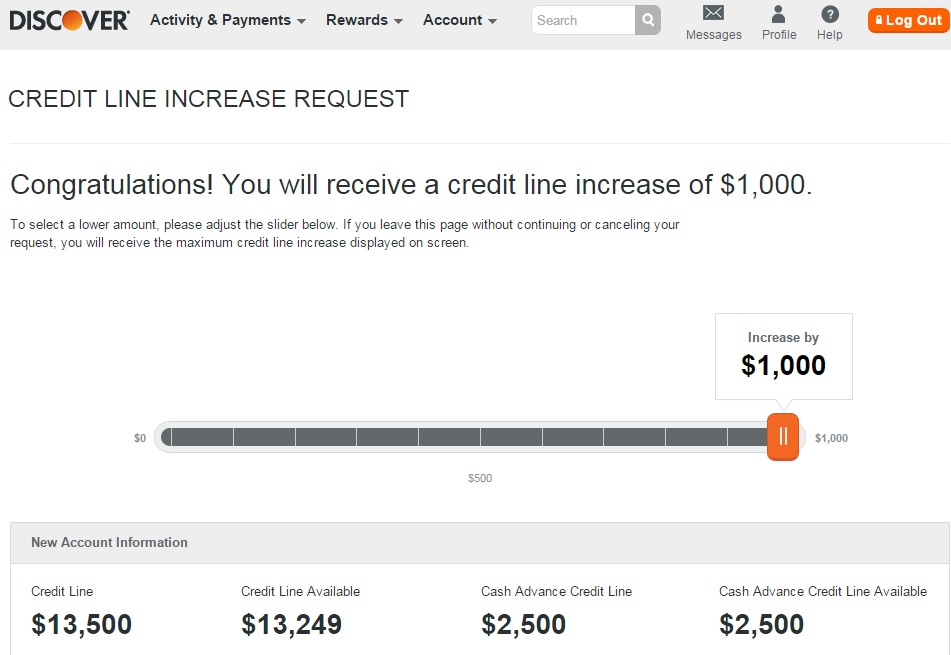Screen dimensions: 951x655
Task: Click the Messages label link
Action: coord(713,35)
